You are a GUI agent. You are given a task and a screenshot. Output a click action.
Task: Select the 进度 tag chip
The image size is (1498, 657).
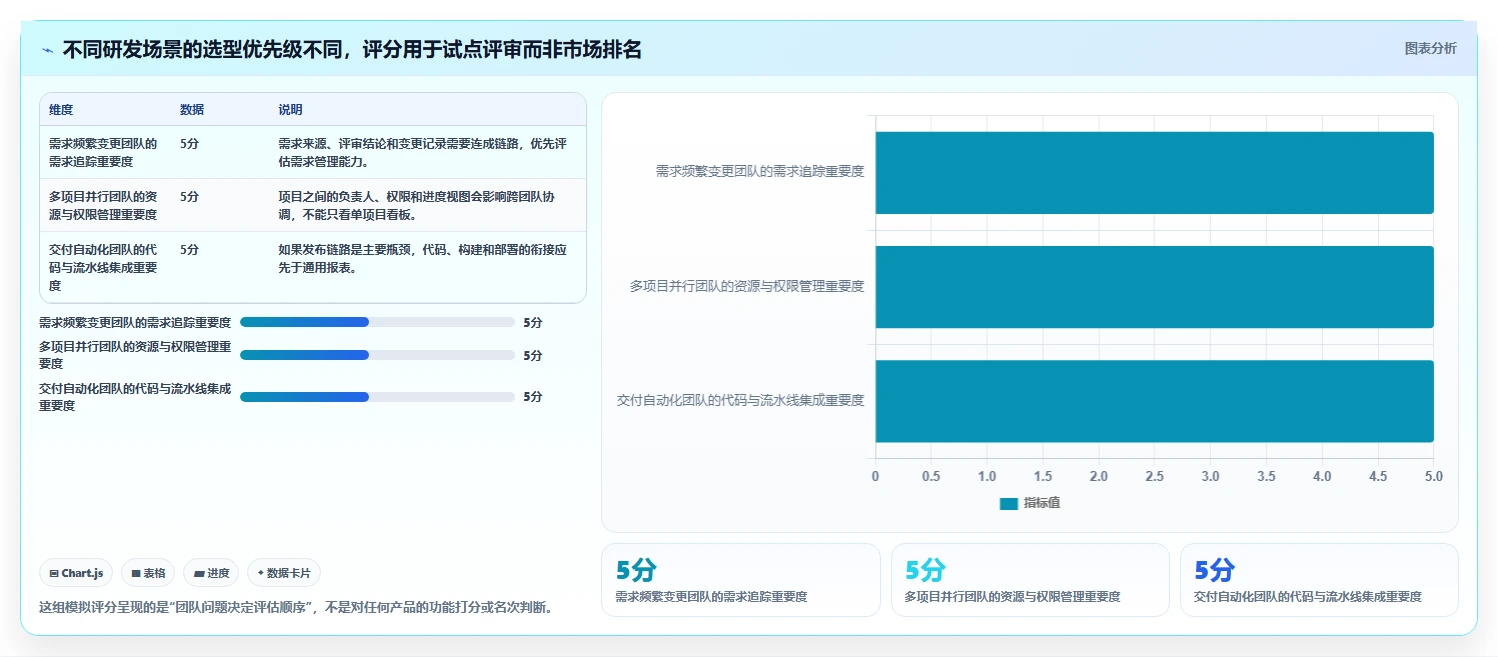(x=211, y=573)
